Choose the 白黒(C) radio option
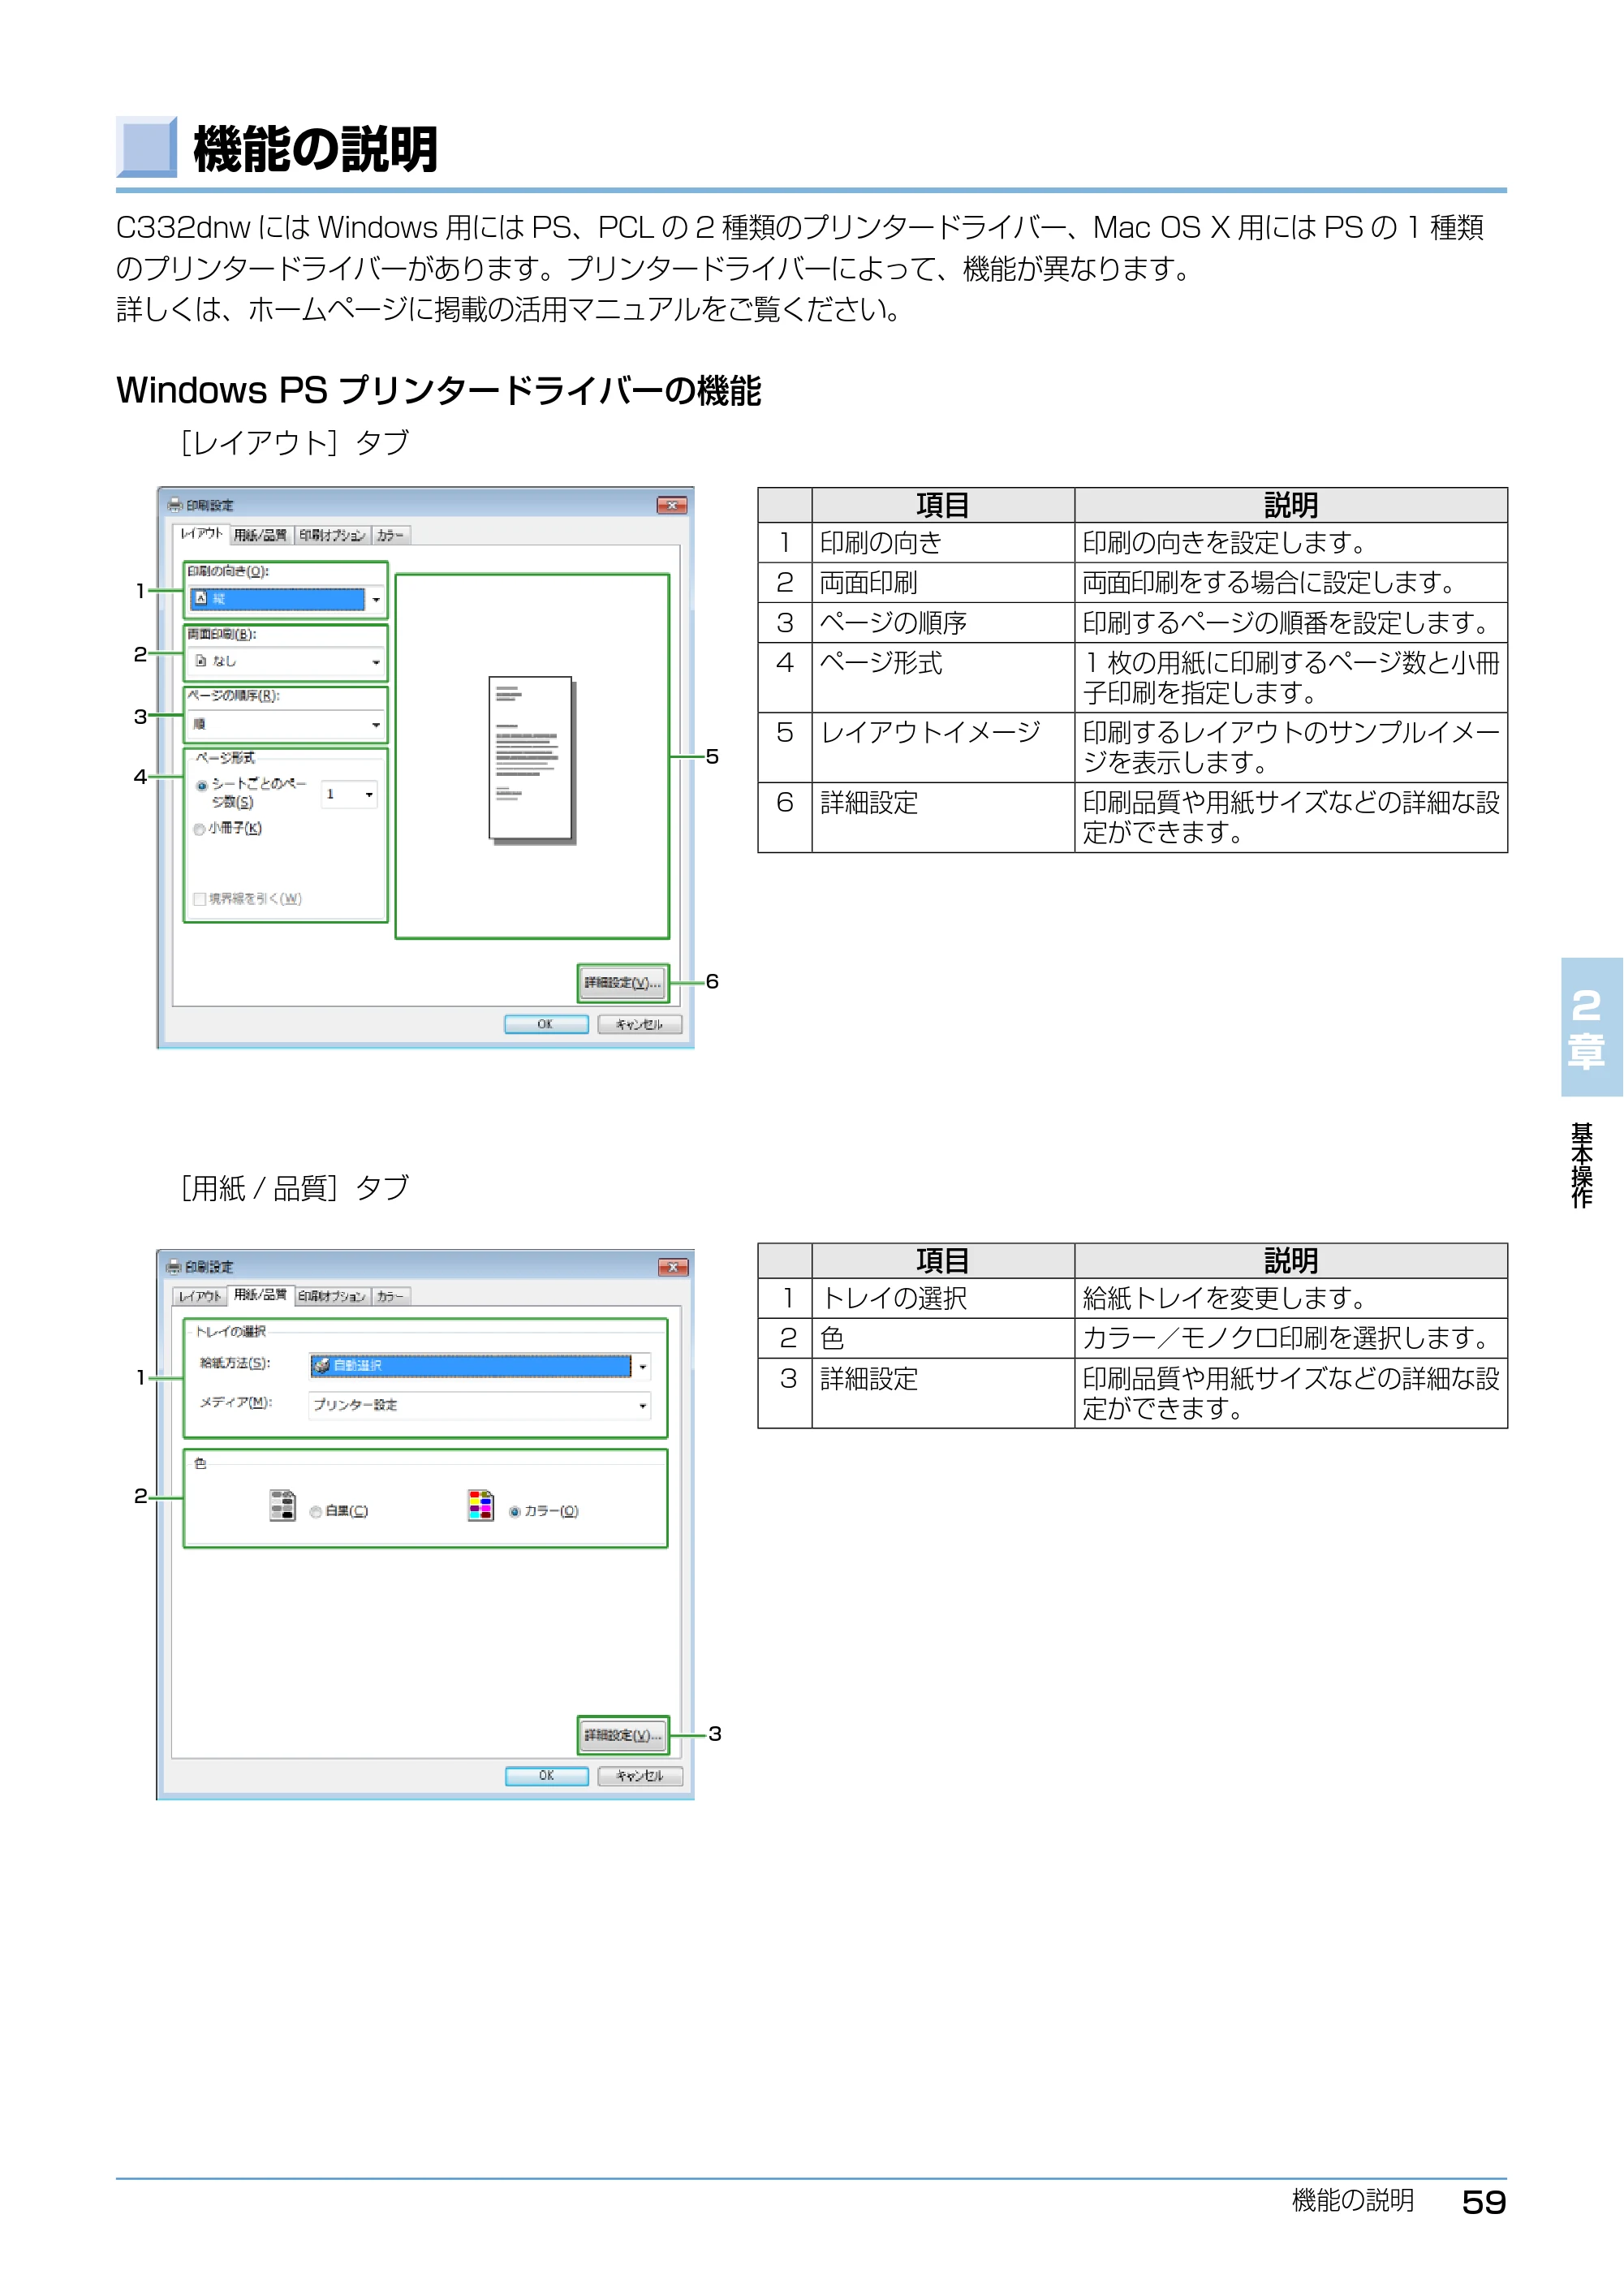The image size is (1624, 2296). click(x=316, y=1512)
